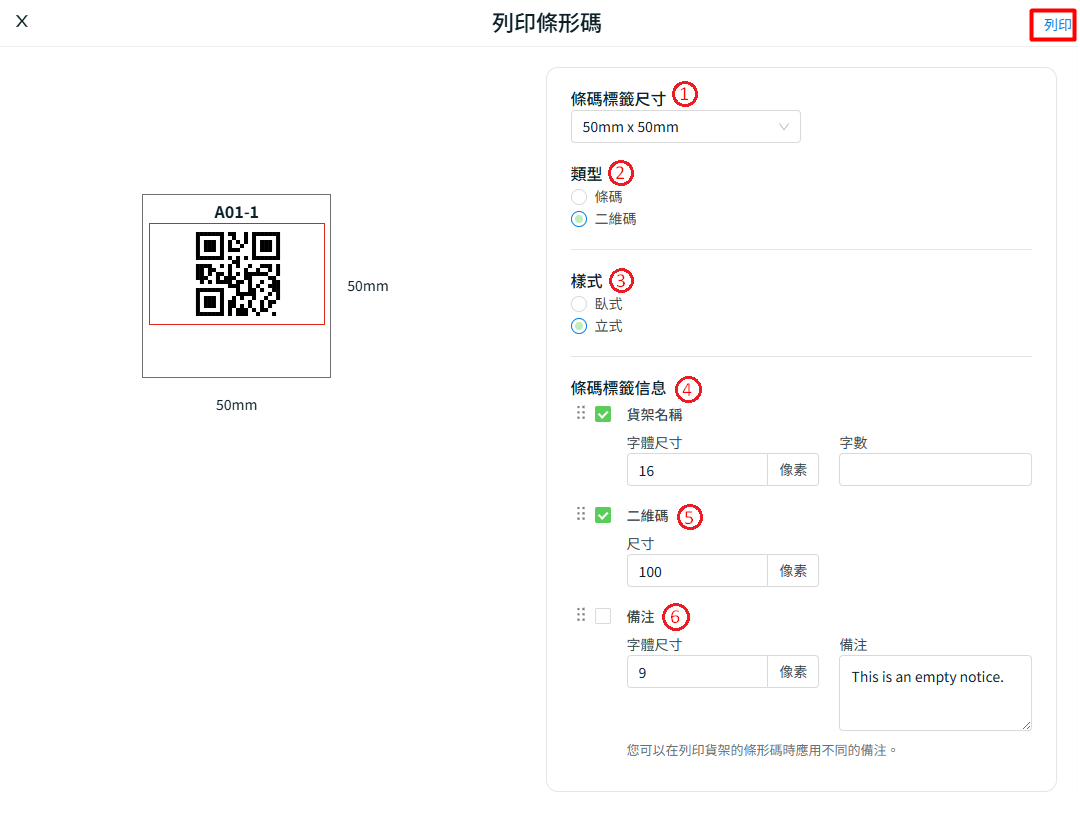Click drag handle icon beside 二維碼

pyautogui.click(x=581, y=514)
